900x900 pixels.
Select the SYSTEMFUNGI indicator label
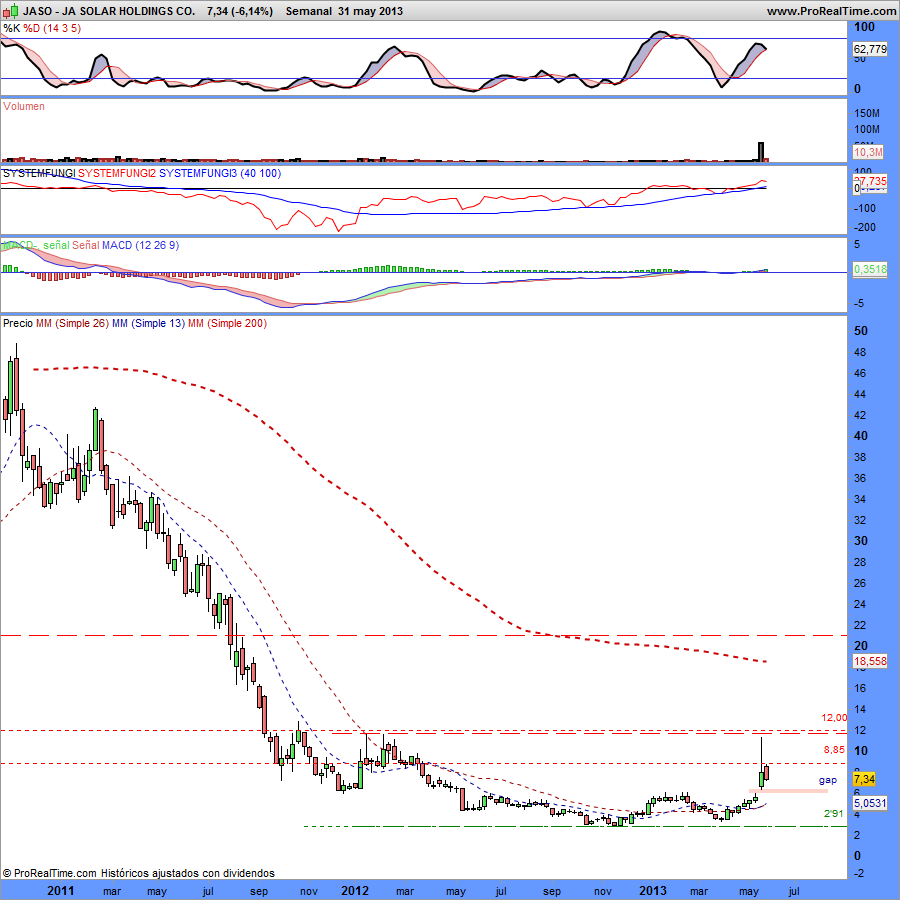(39, 173)
